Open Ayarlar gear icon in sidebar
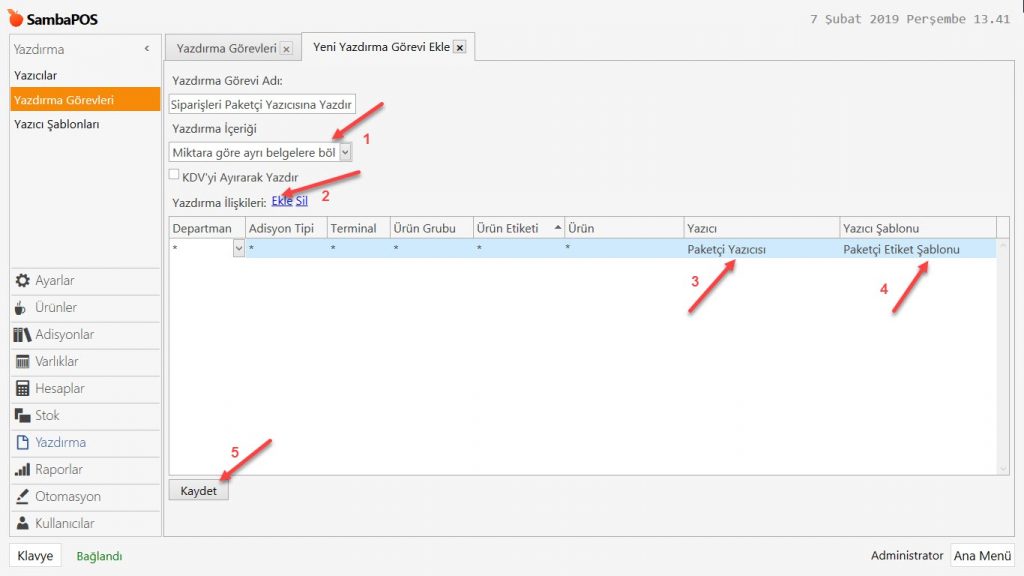 (22, 281)
